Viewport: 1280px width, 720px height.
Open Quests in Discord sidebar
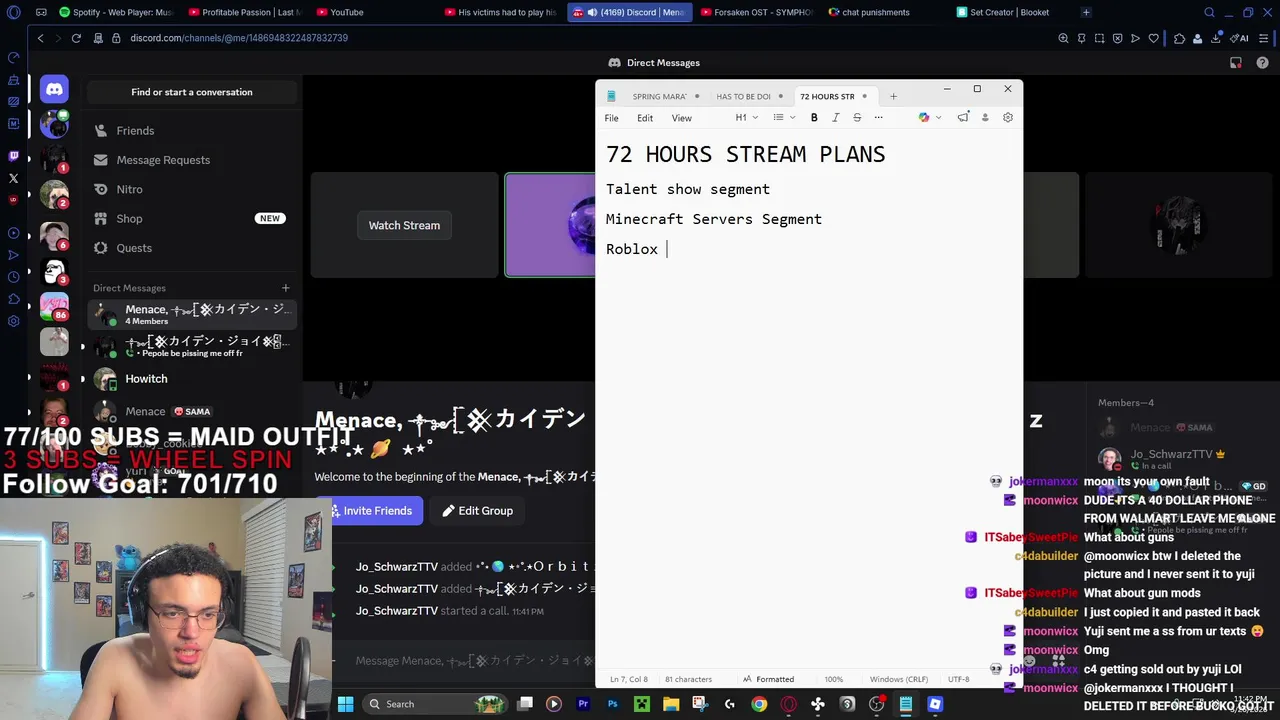pyautogui.click(x=191, y=248)
